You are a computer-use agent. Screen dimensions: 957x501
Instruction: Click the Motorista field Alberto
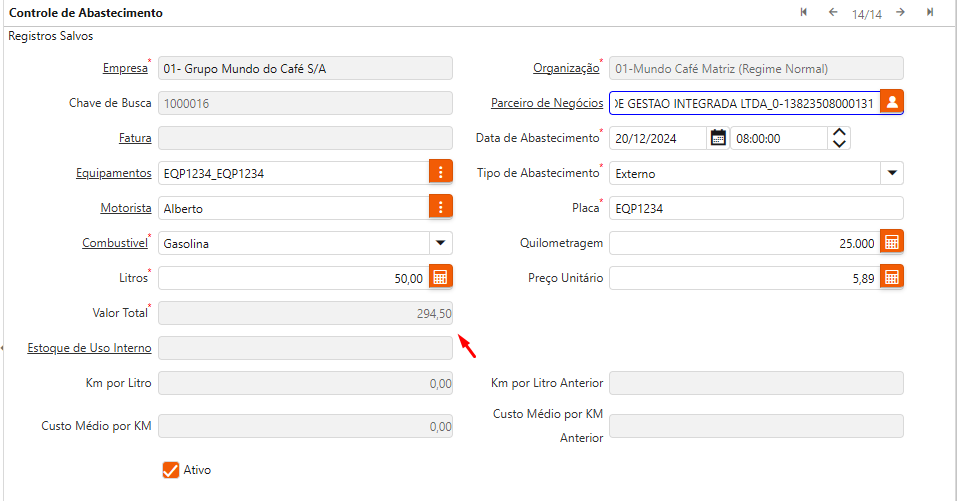(294, 208)
